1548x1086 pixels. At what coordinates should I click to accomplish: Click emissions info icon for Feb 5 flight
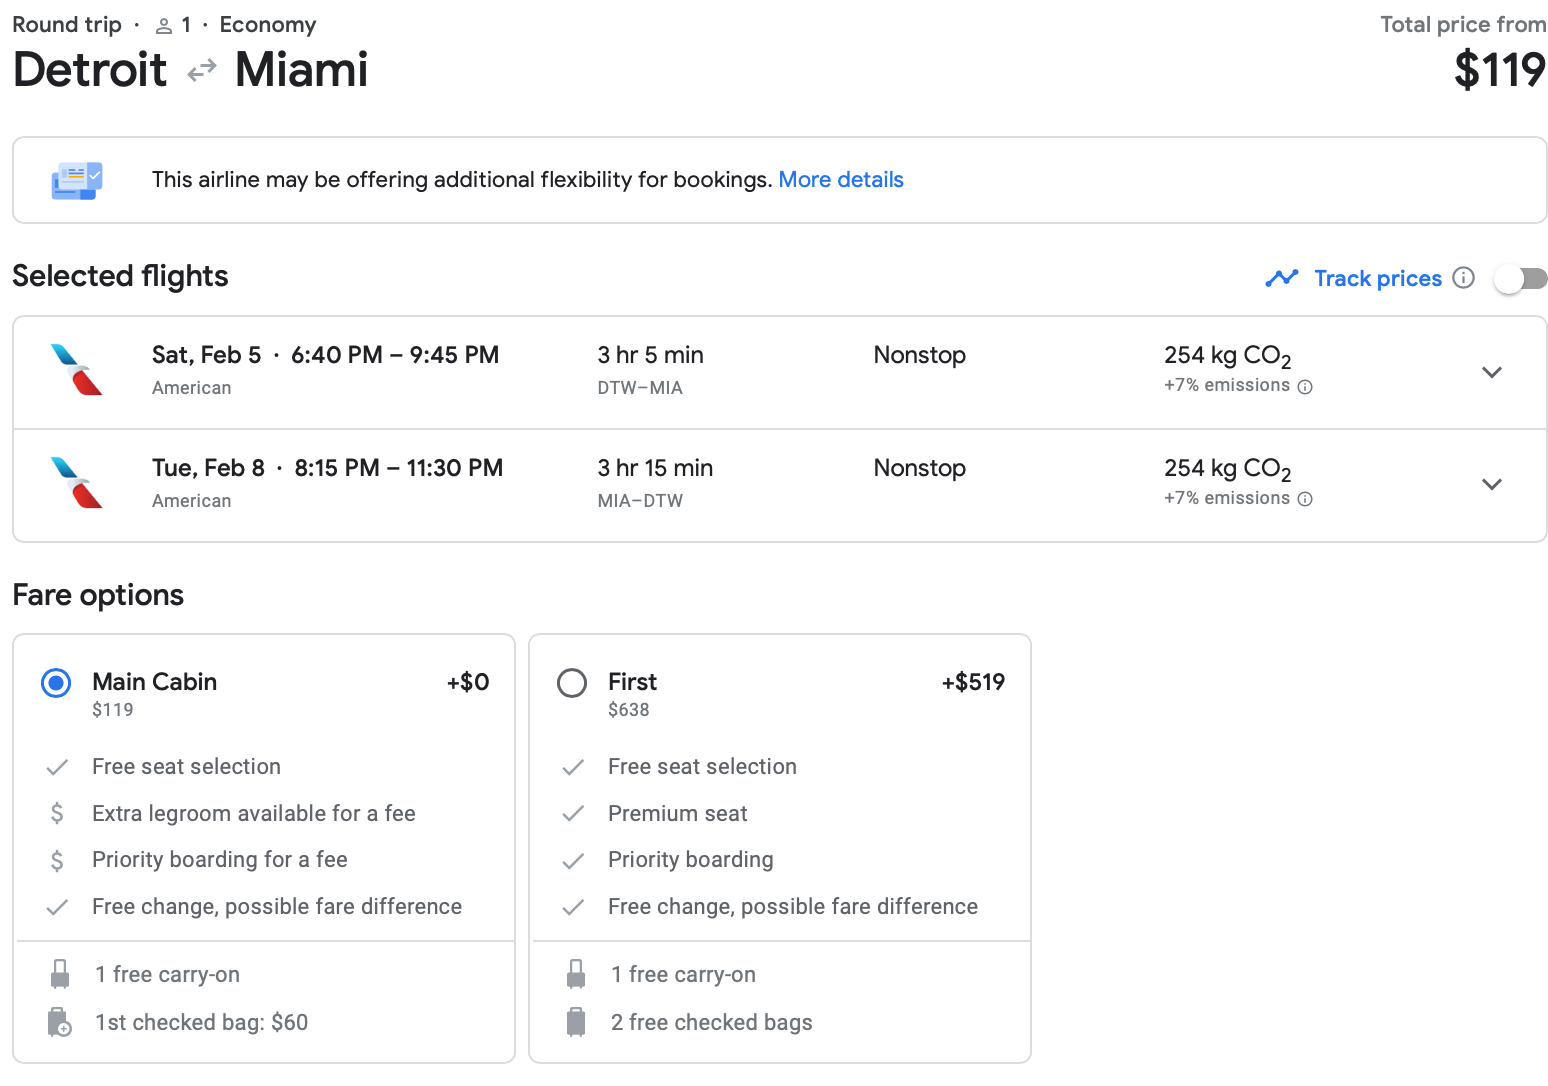(1305, 387)
